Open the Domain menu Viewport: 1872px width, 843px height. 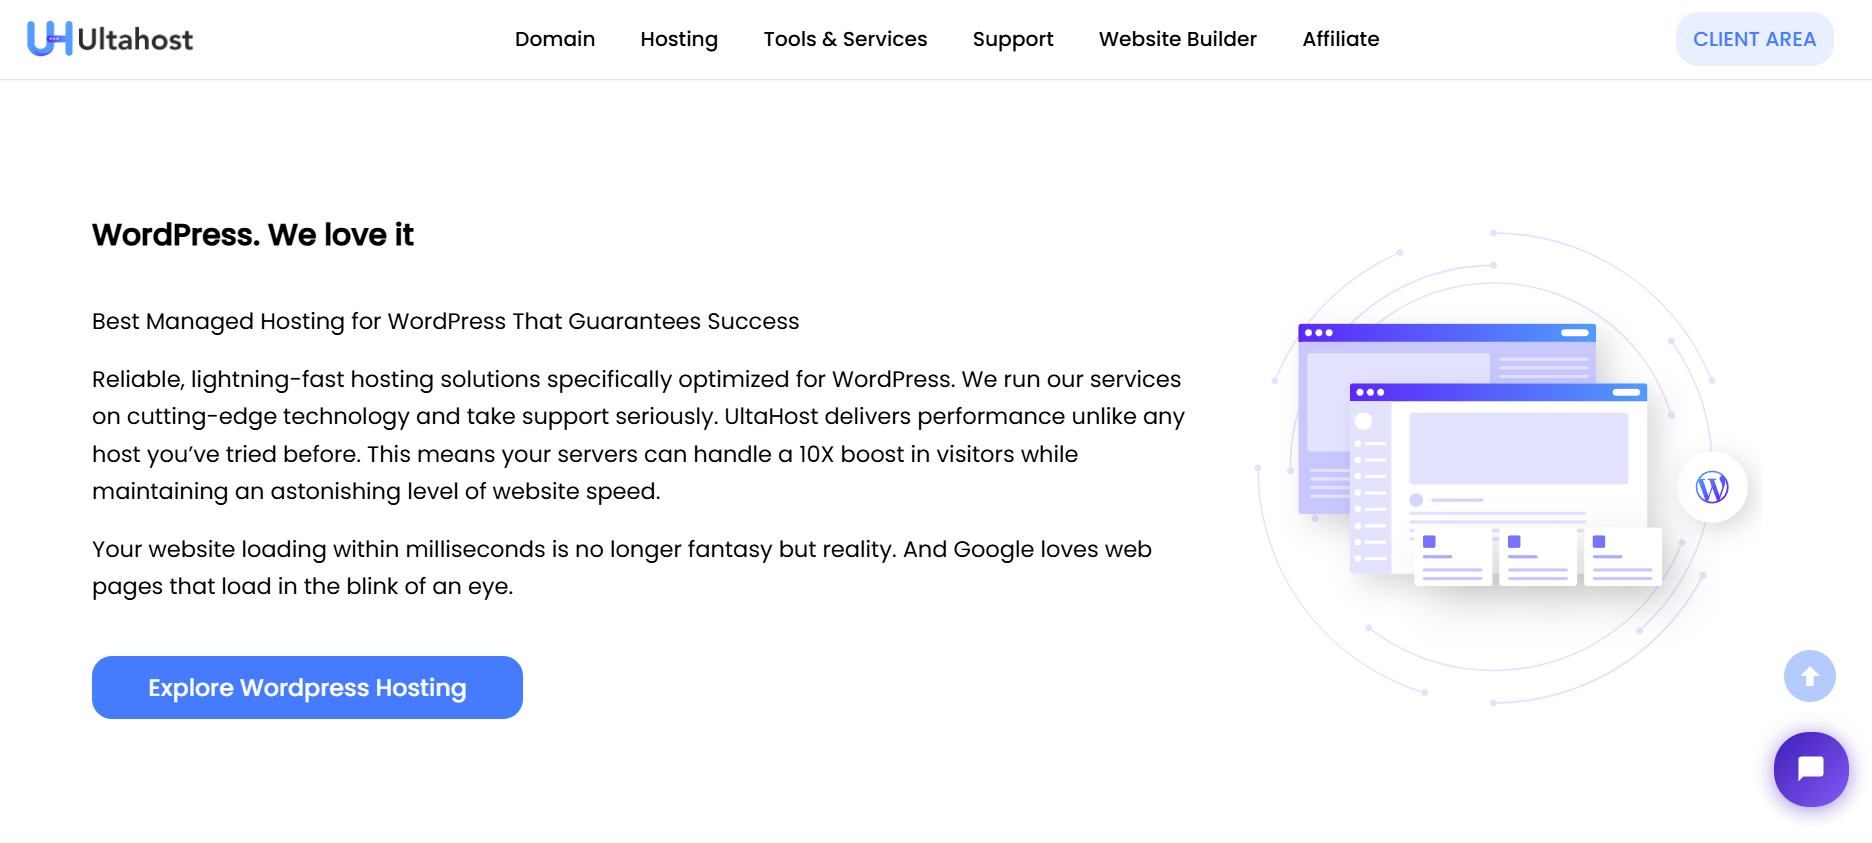(555, 39)
